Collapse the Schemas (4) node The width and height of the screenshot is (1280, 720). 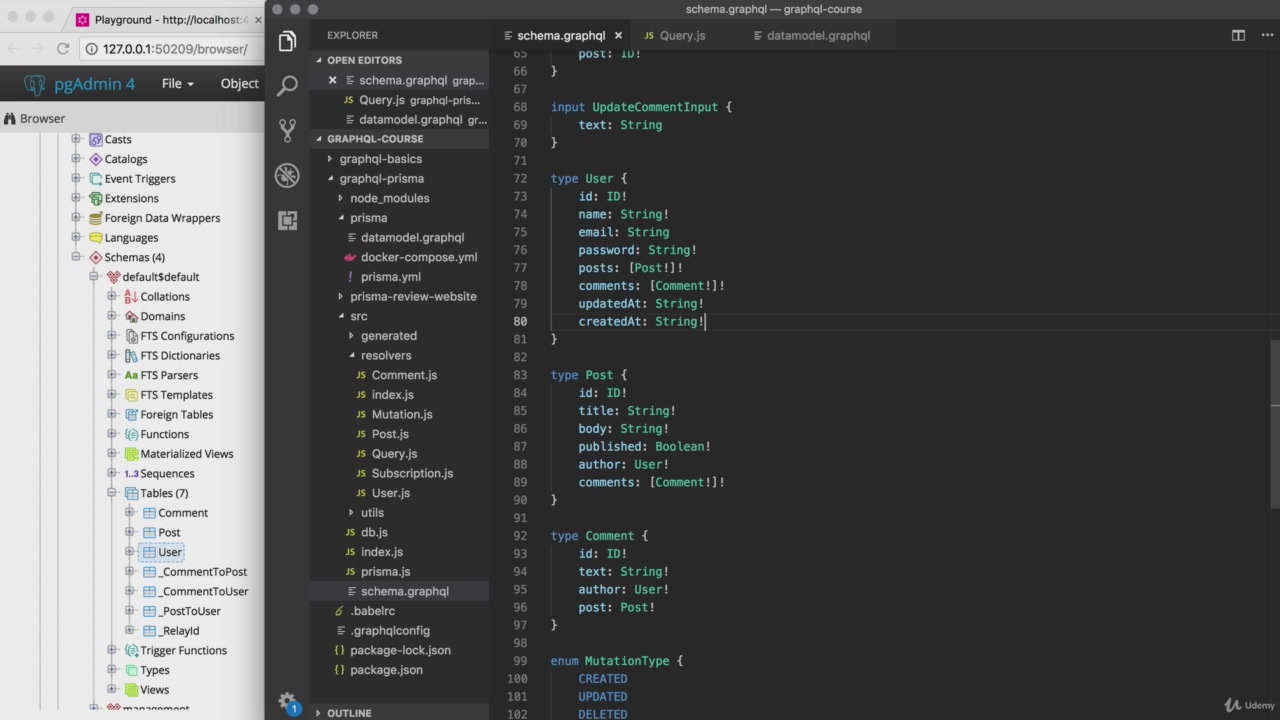tap(76, 257)
